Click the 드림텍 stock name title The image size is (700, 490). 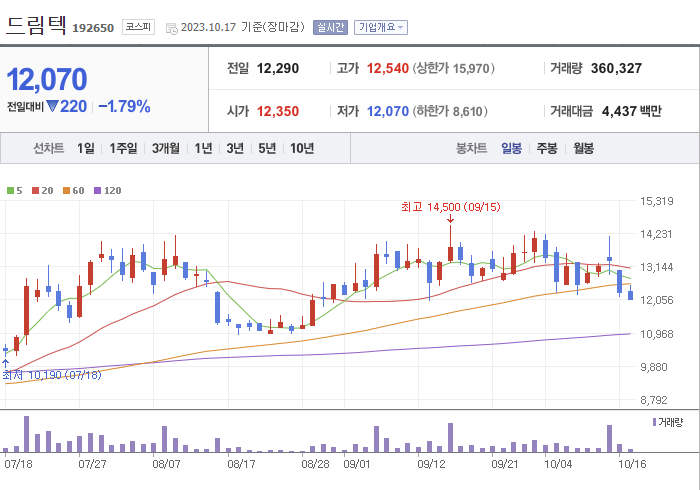(x=36, y=25)
